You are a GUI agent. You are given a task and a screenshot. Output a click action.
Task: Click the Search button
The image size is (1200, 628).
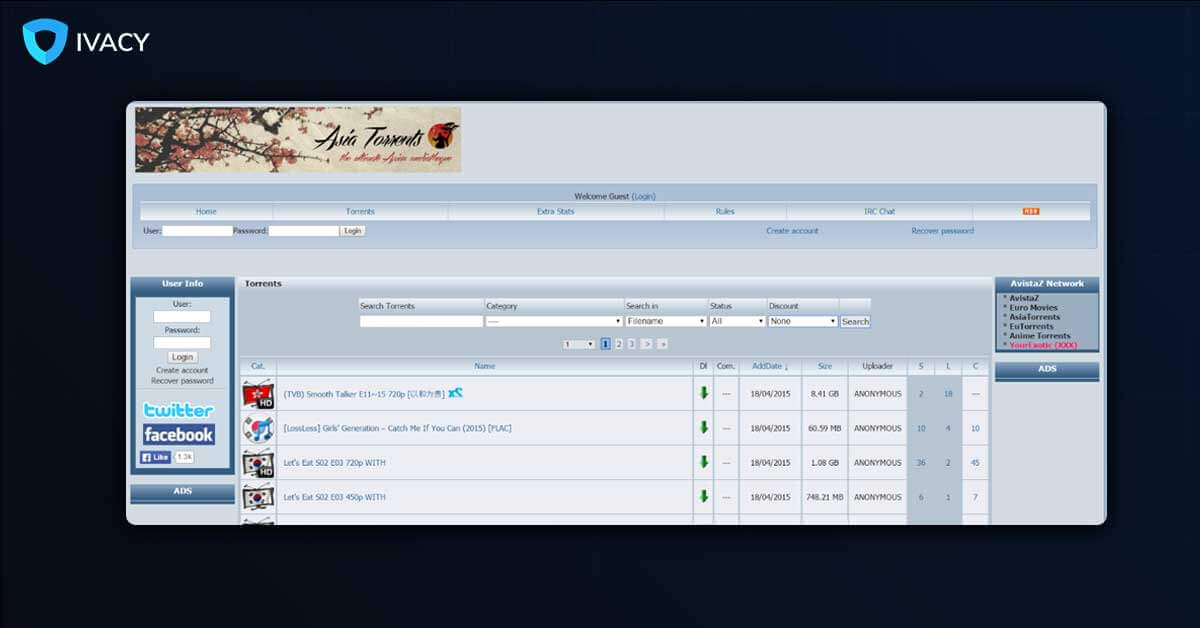pos(855,321)
